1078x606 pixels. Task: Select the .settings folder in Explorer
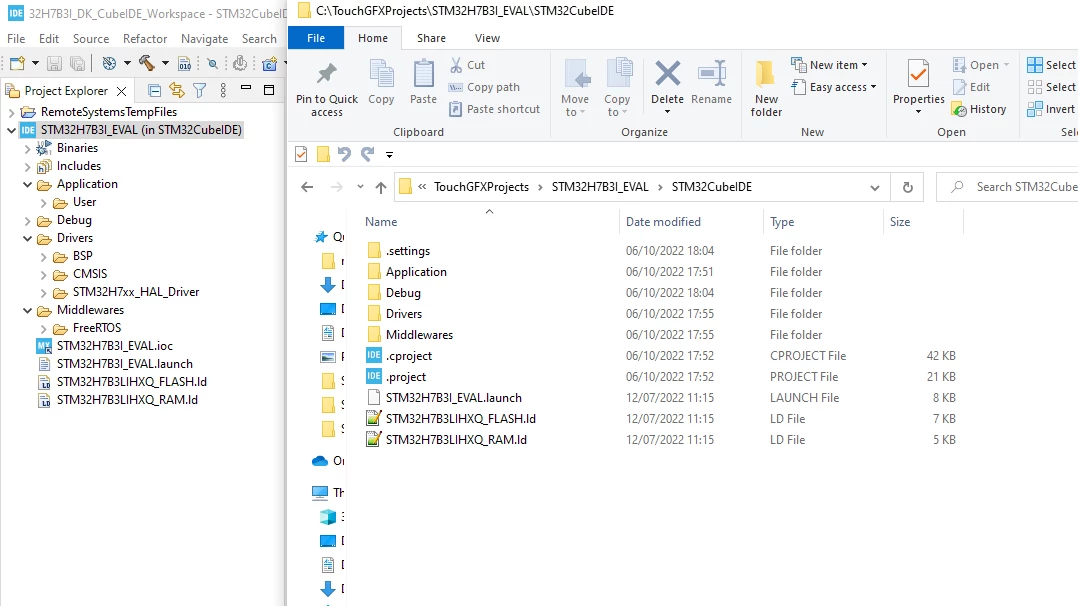408,251
